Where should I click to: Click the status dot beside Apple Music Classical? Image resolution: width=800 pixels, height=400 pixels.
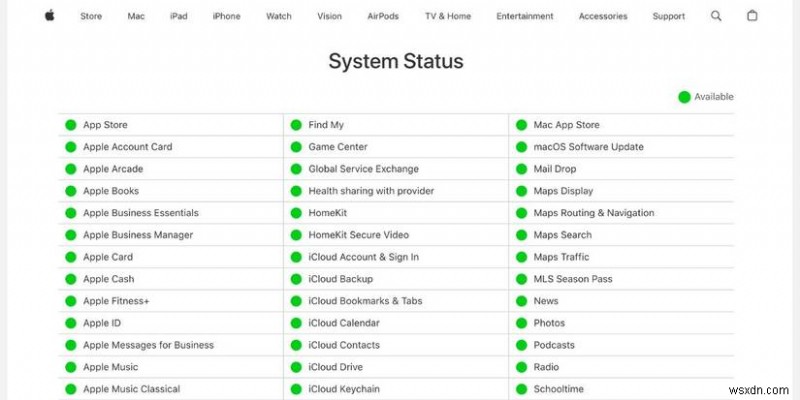coord(70,389)
